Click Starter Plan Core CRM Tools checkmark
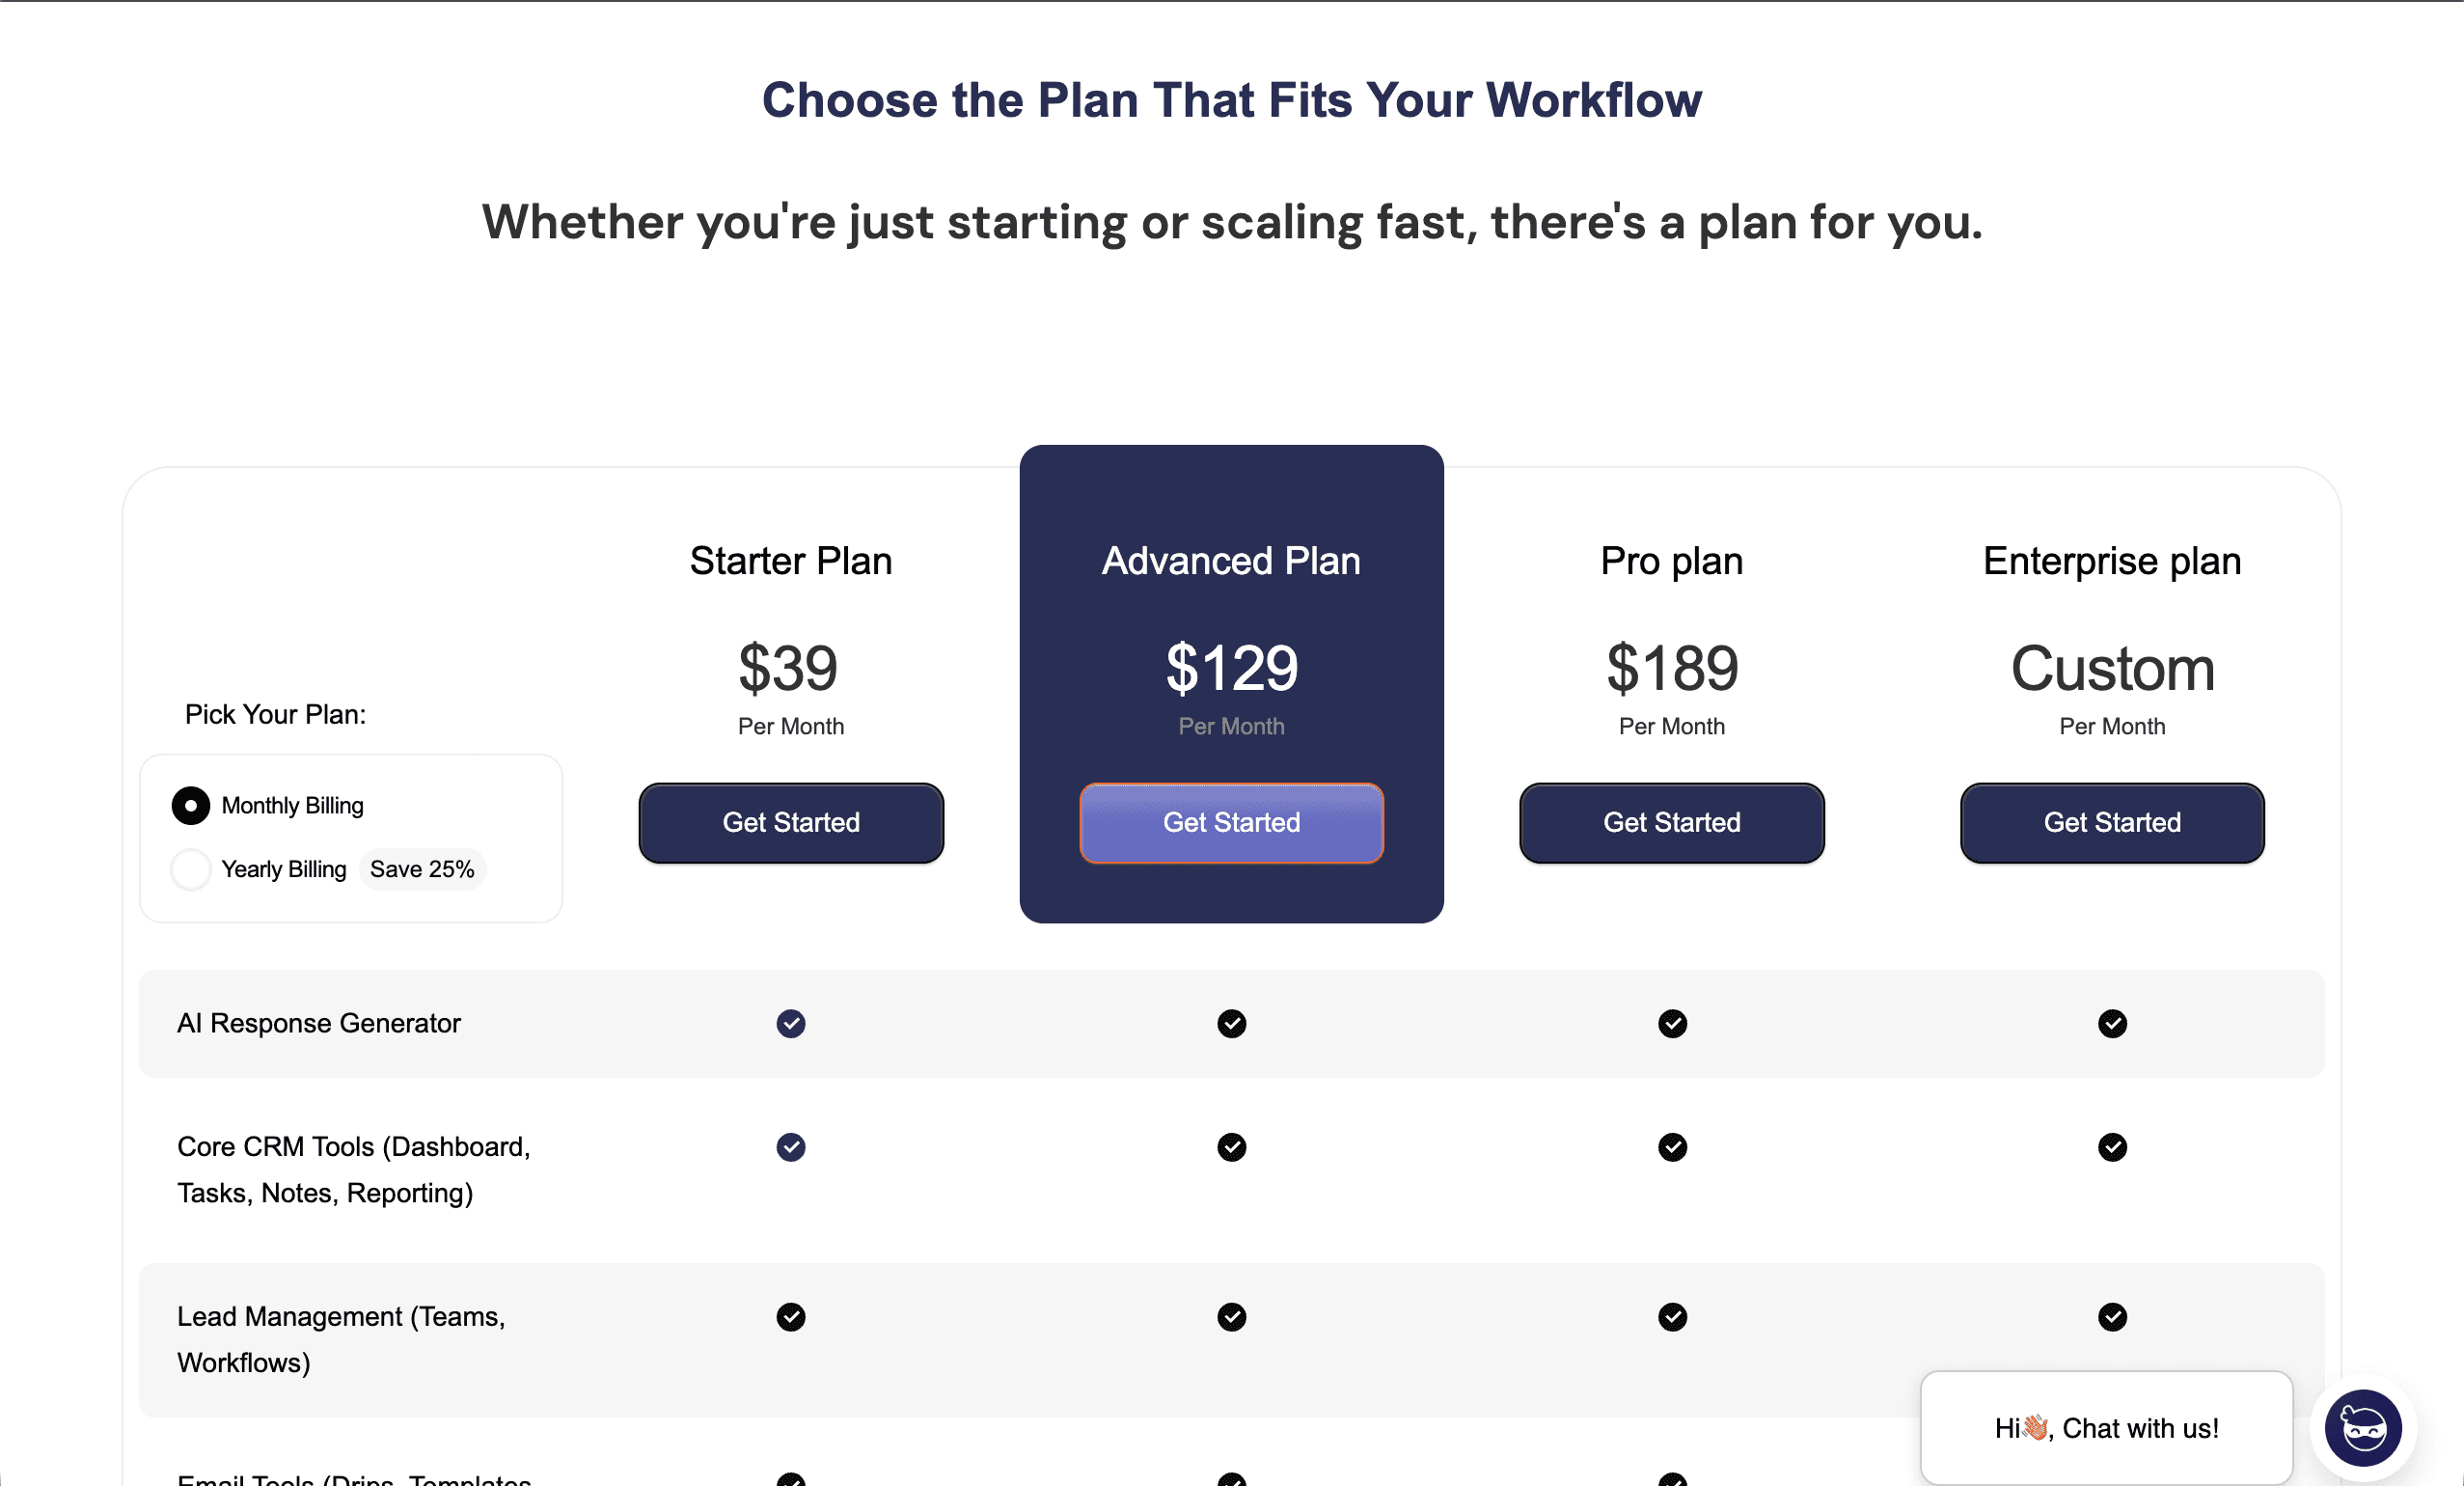The width and height of the screenshot is (2464, 1486). coord(791,1147)
